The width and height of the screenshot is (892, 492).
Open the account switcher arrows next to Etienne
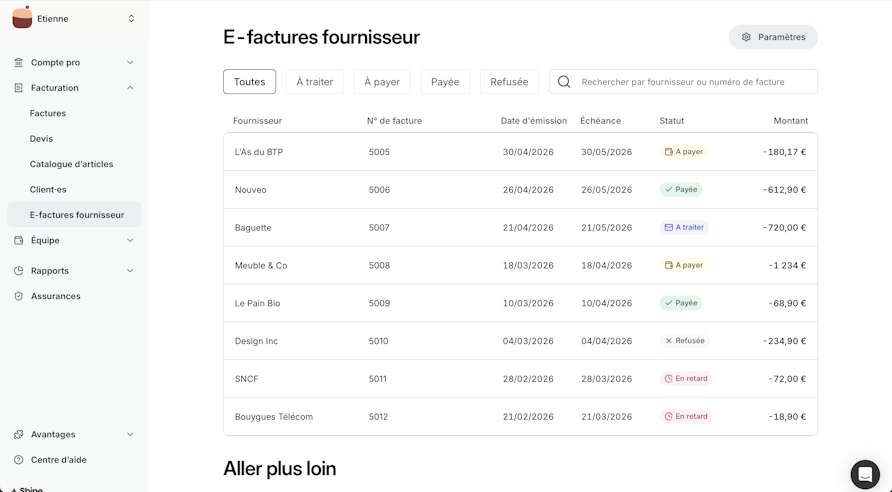click(131, 19)
